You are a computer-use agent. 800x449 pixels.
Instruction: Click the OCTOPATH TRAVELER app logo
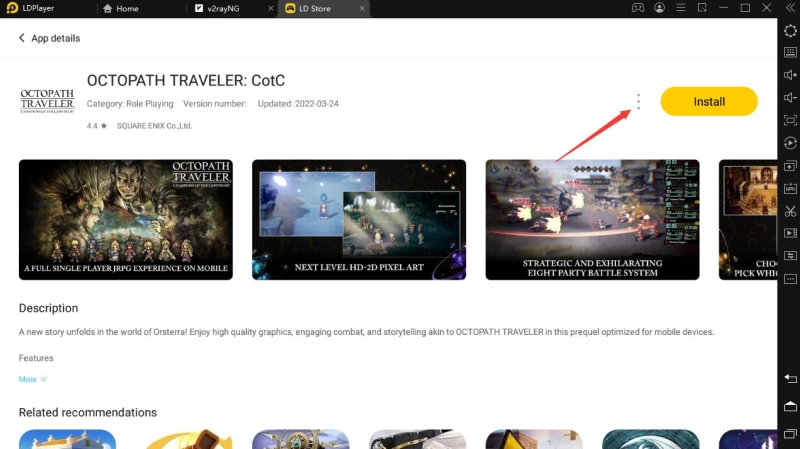[x=47, y=101]
